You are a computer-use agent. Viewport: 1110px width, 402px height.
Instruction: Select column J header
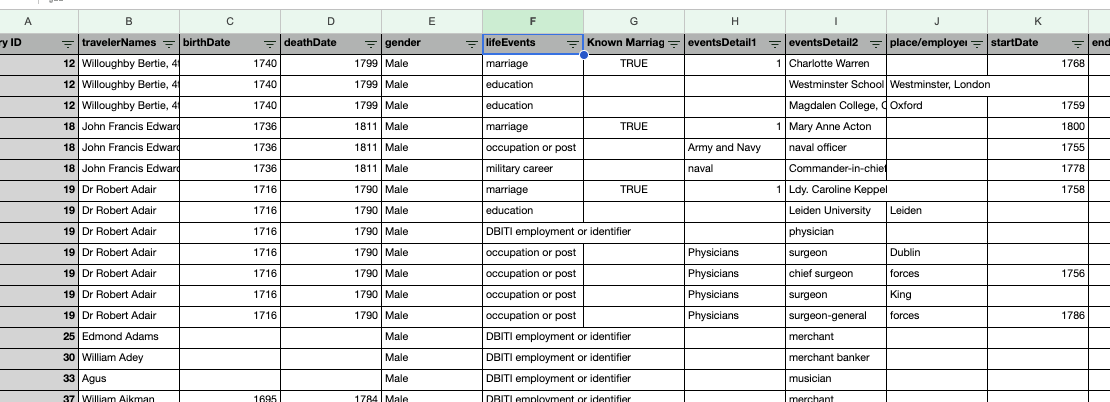coord(937,22)
